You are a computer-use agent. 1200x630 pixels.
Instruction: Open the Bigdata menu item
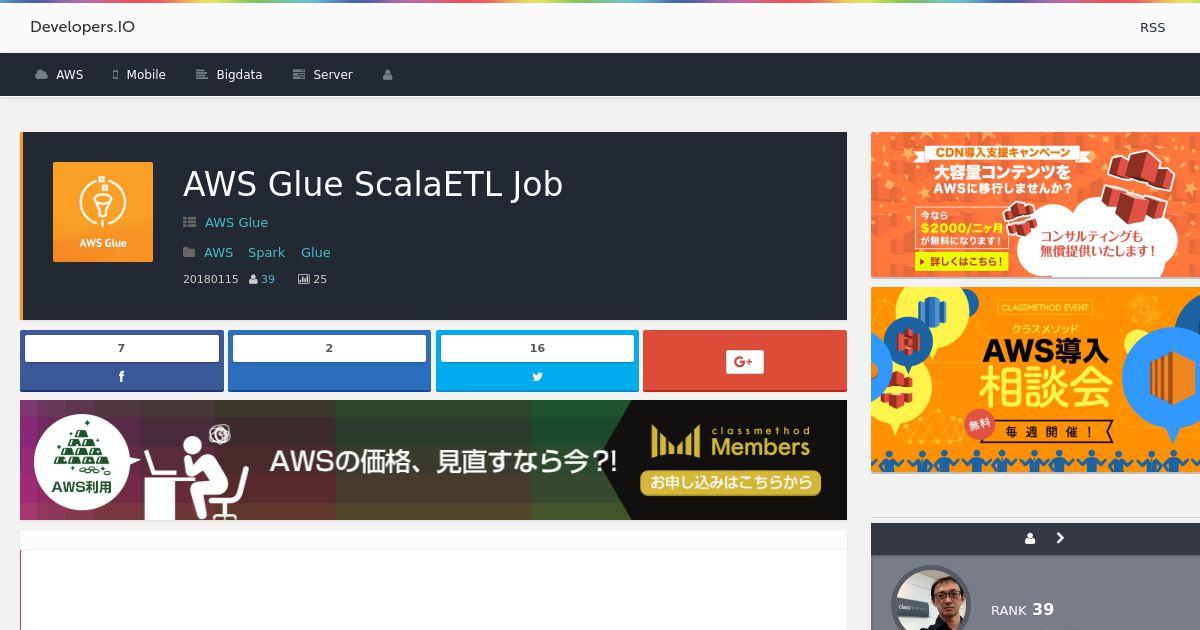click(229, 75)
